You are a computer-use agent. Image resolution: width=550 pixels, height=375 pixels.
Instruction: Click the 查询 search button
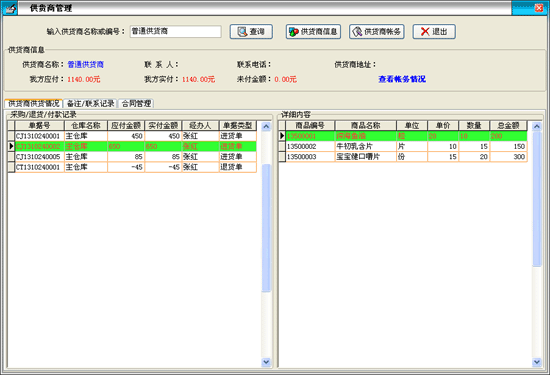[251, 32]
